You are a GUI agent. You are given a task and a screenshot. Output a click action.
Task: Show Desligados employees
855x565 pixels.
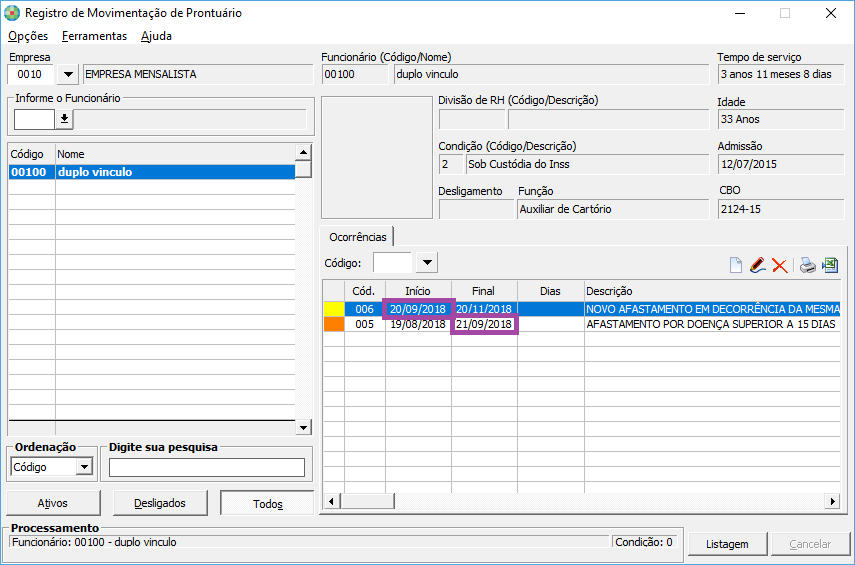(160, 503)
